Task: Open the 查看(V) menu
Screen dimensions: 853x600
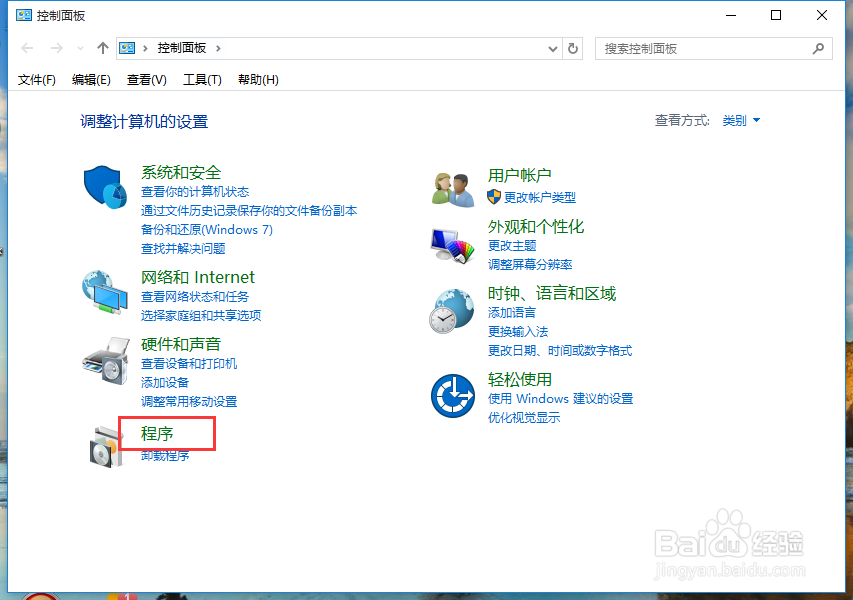Action: coord(146,80)
